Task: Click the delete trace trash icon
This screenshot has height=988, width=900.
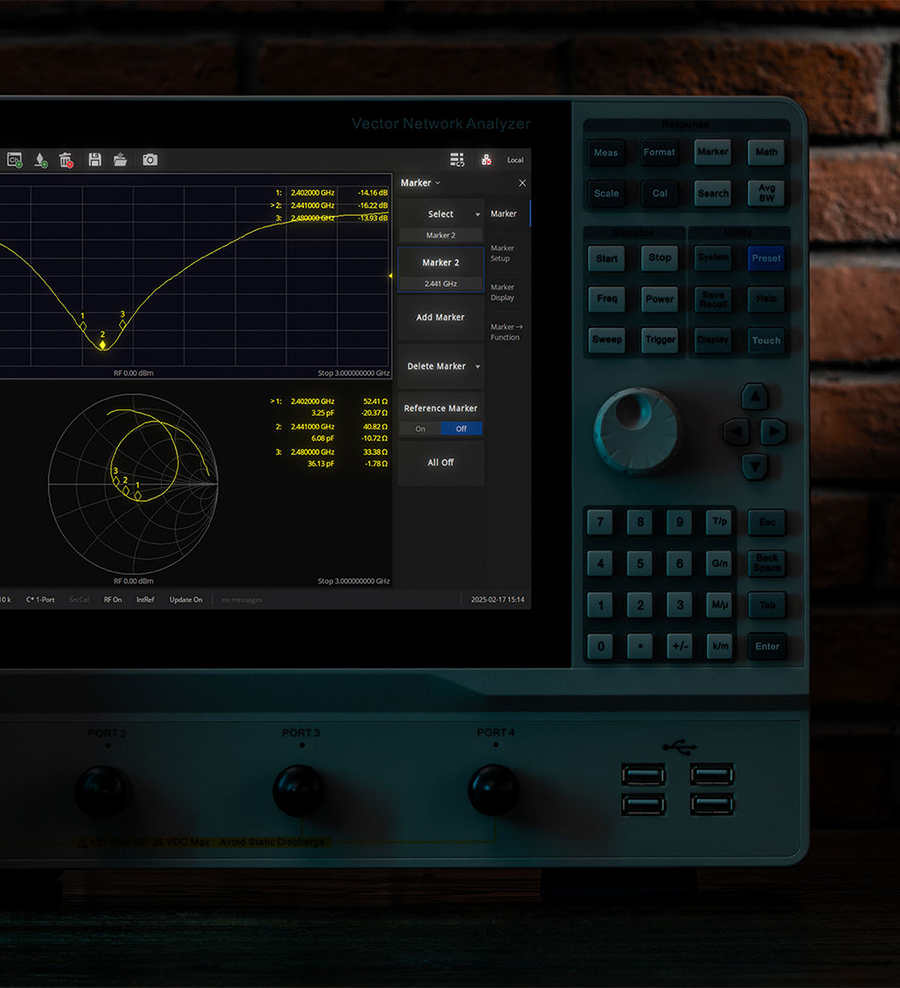Action: 66,160
